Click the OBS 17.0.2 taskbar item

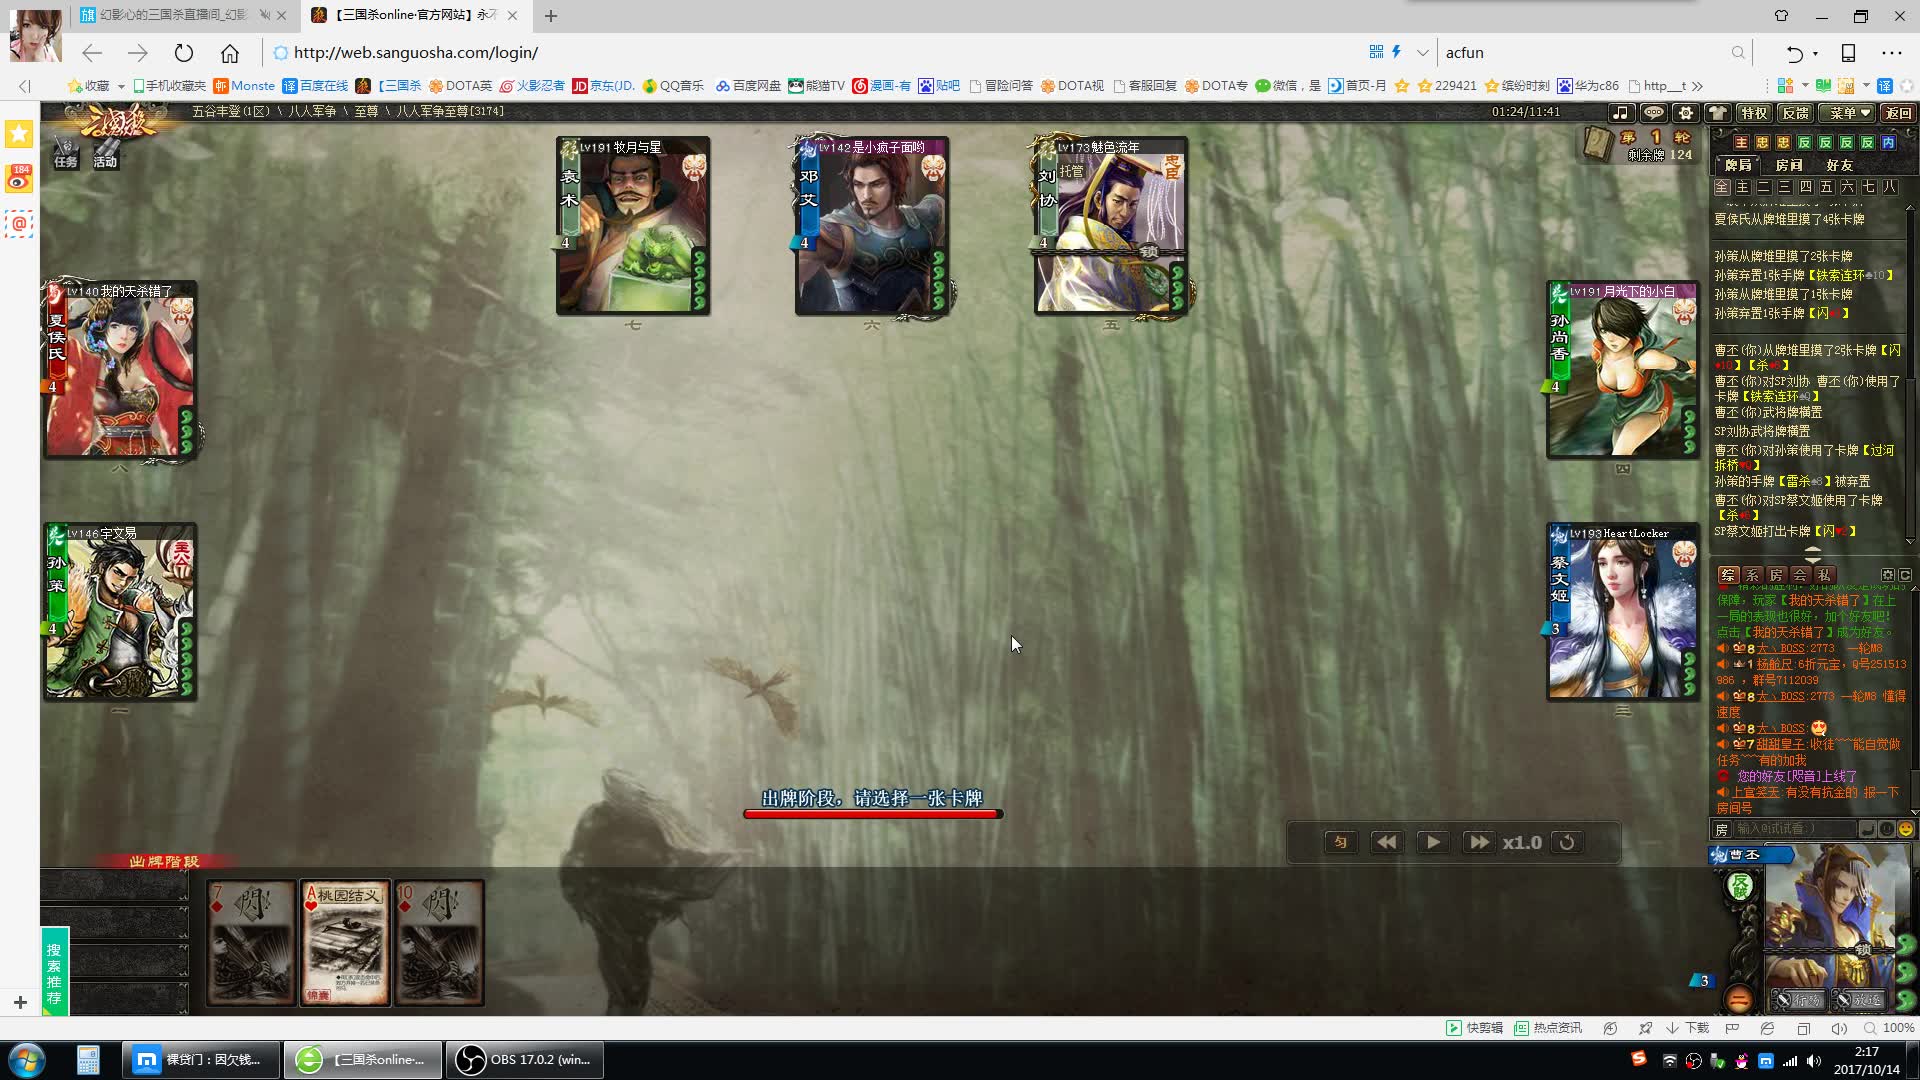524,1059
